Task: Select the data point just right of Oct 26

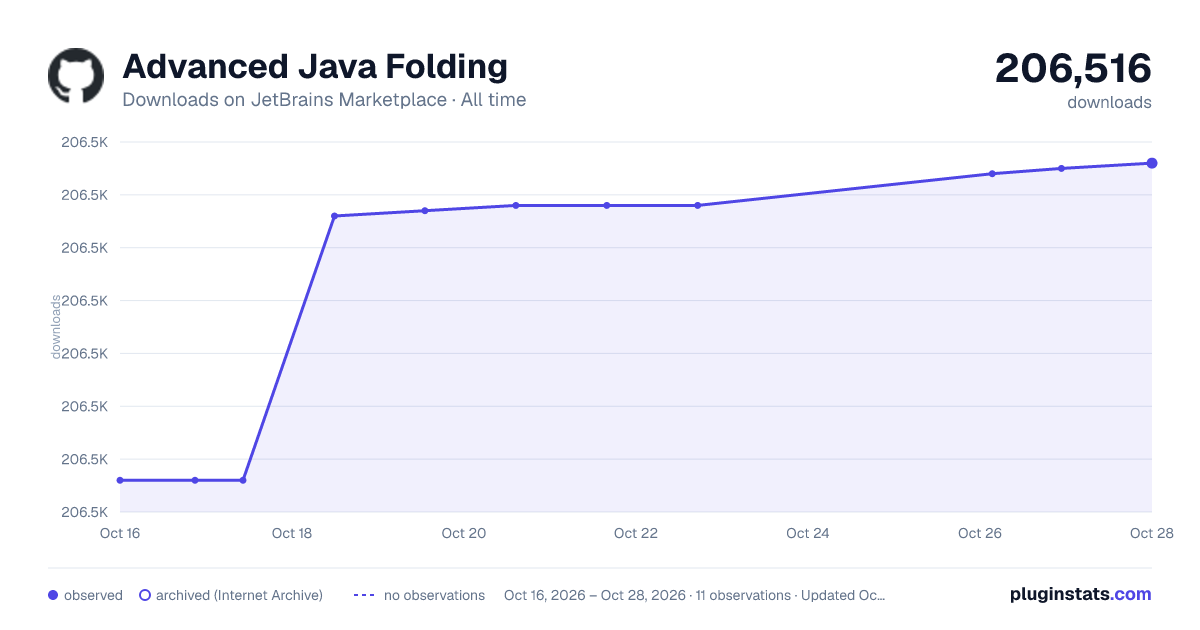Action: pos(992,174)
